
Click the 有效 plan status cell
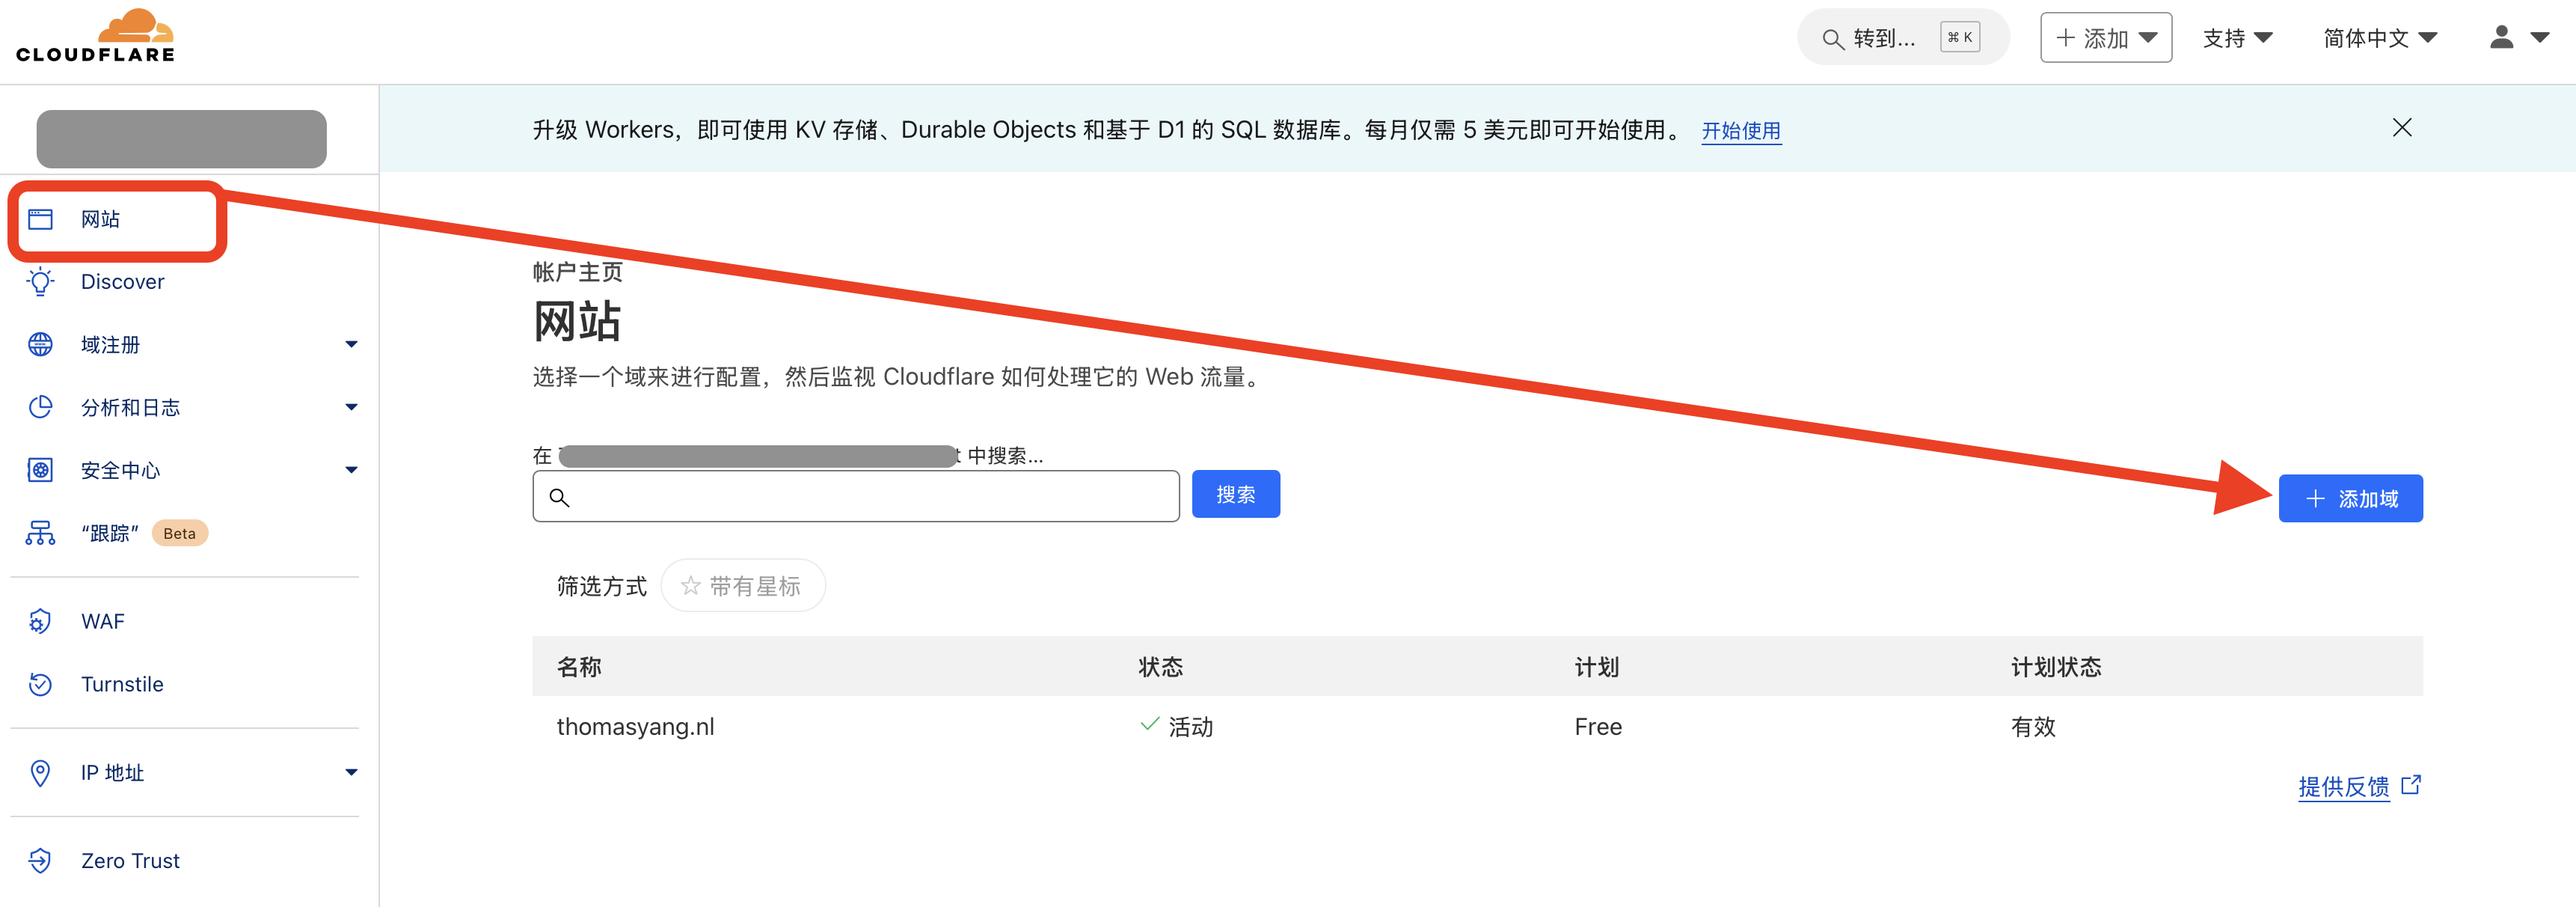[2033, 727]
